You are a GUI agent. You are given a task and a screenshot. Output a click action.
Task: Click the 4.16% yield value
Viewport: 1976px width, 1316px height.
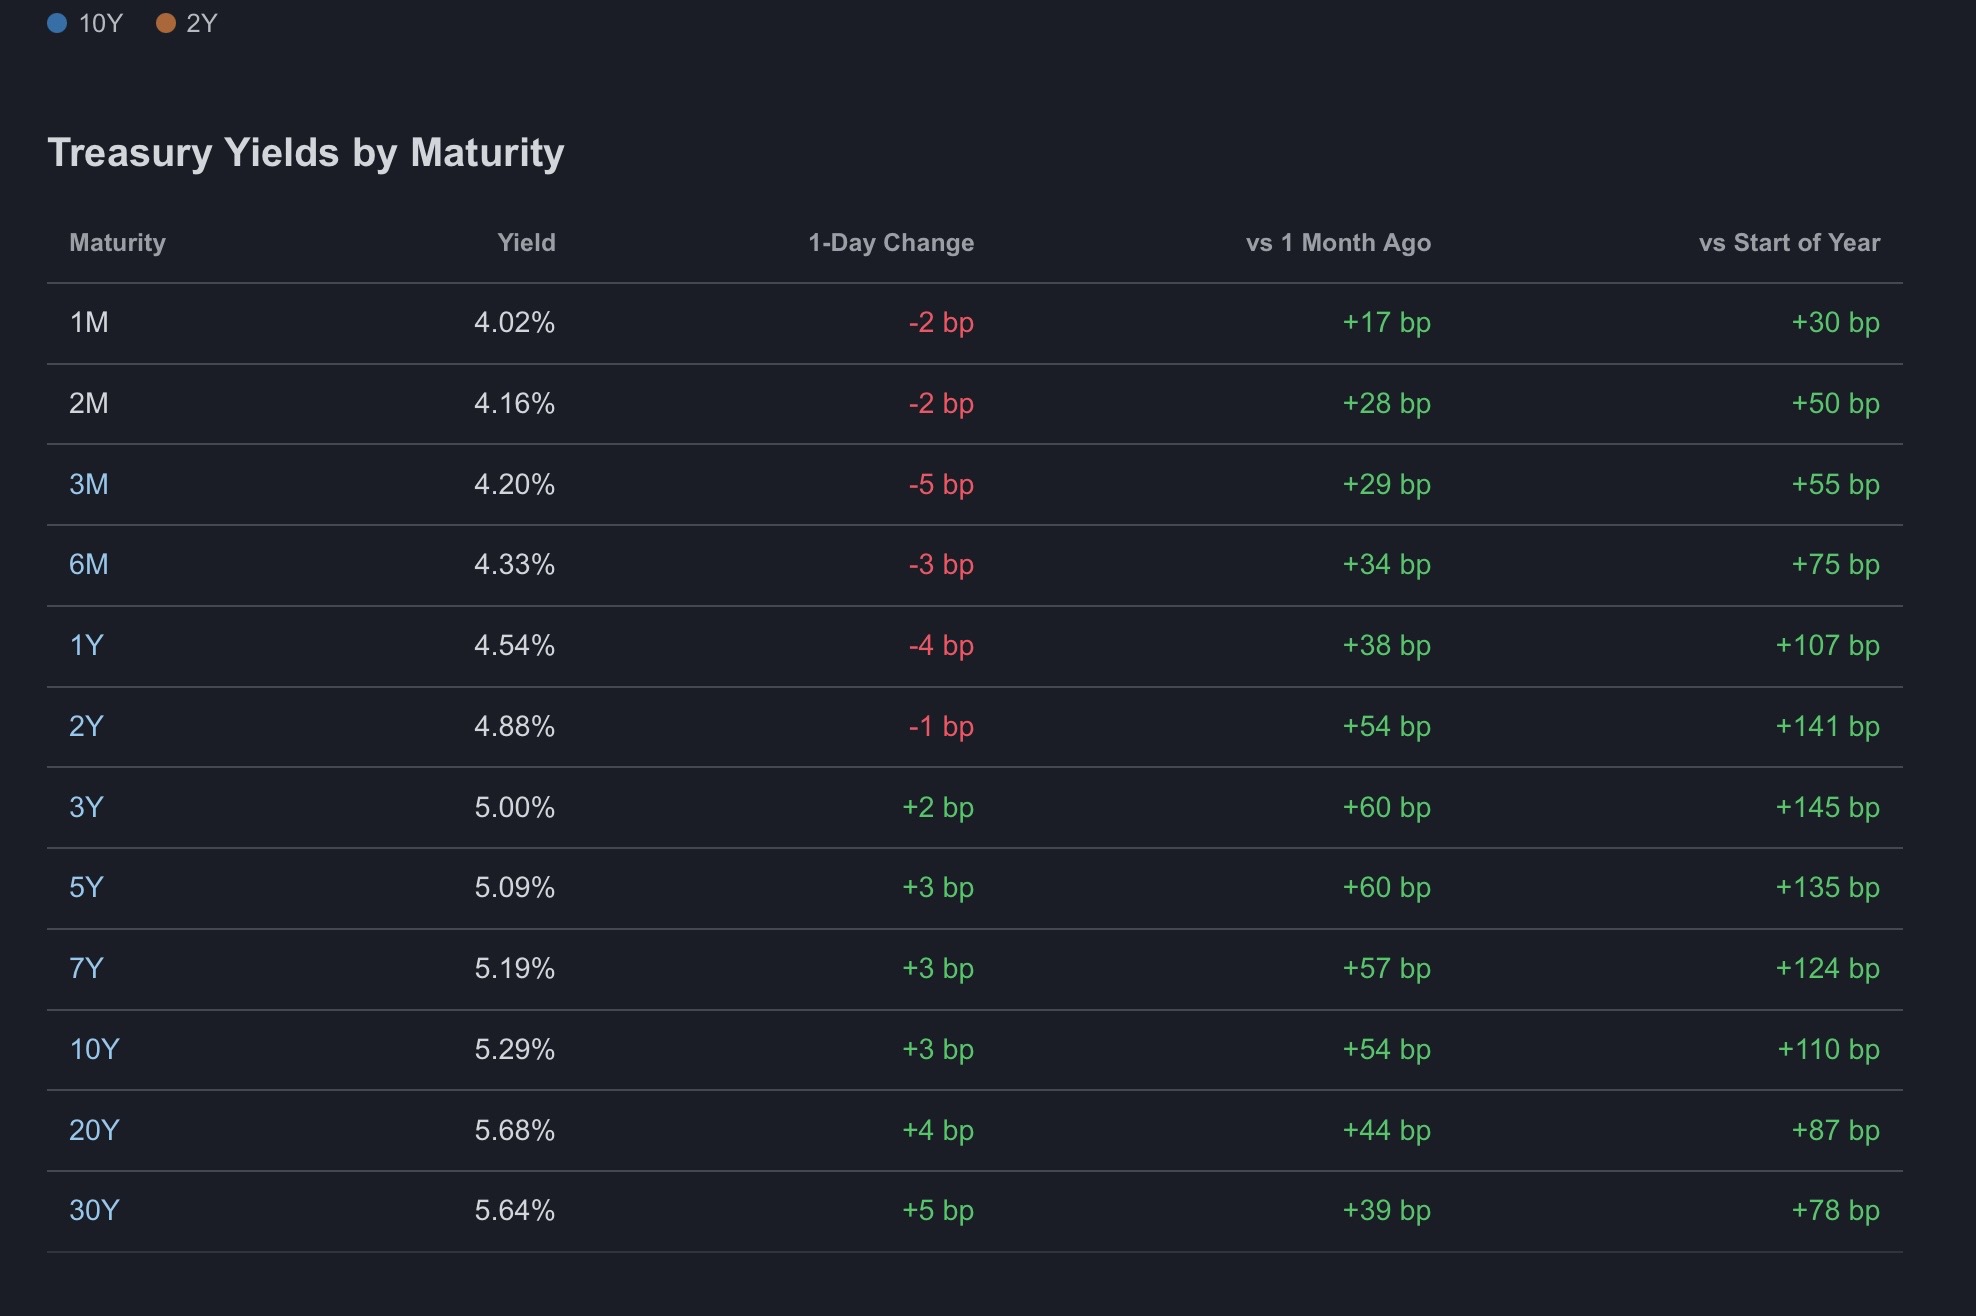tap(514, 404)
